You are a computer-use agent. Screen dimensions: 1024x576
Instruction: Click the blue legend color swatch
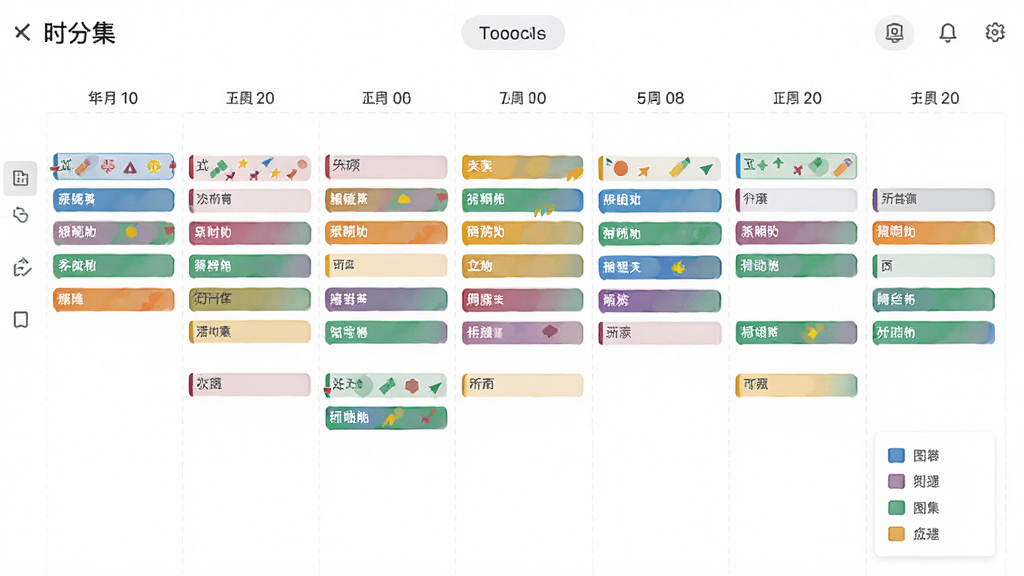(x=896, y=455)
